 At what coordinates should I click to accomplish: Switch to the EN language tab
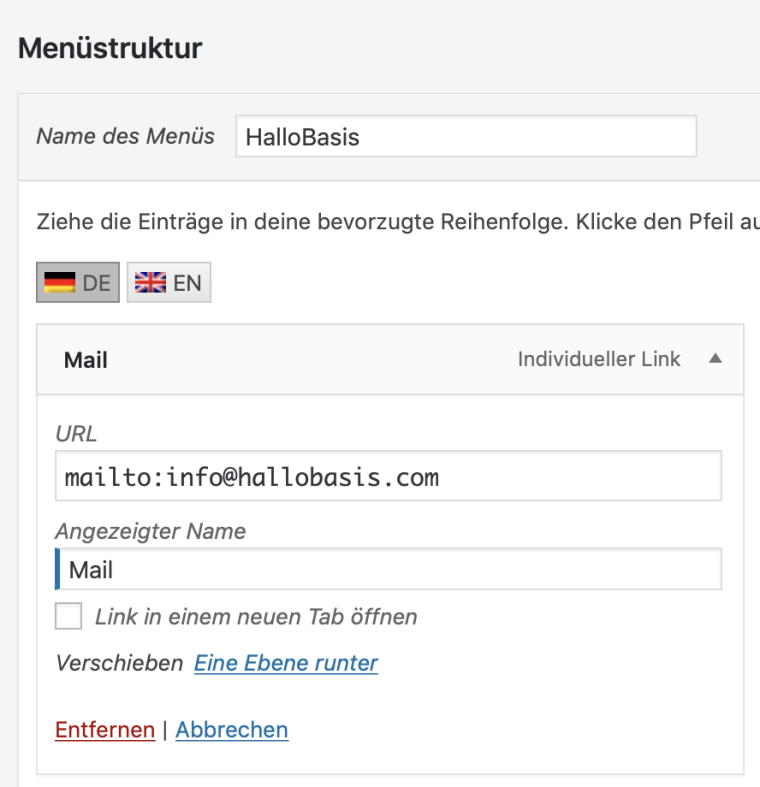point(169,283)
